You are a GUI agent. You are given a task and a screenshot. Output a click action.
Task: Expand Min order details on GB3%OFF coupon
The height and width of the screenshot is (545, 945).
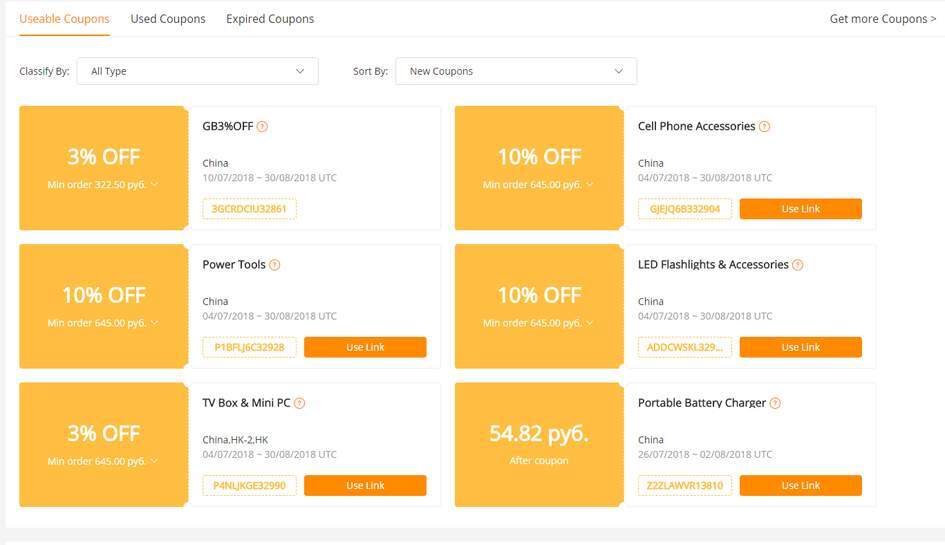tap(154, 185)
